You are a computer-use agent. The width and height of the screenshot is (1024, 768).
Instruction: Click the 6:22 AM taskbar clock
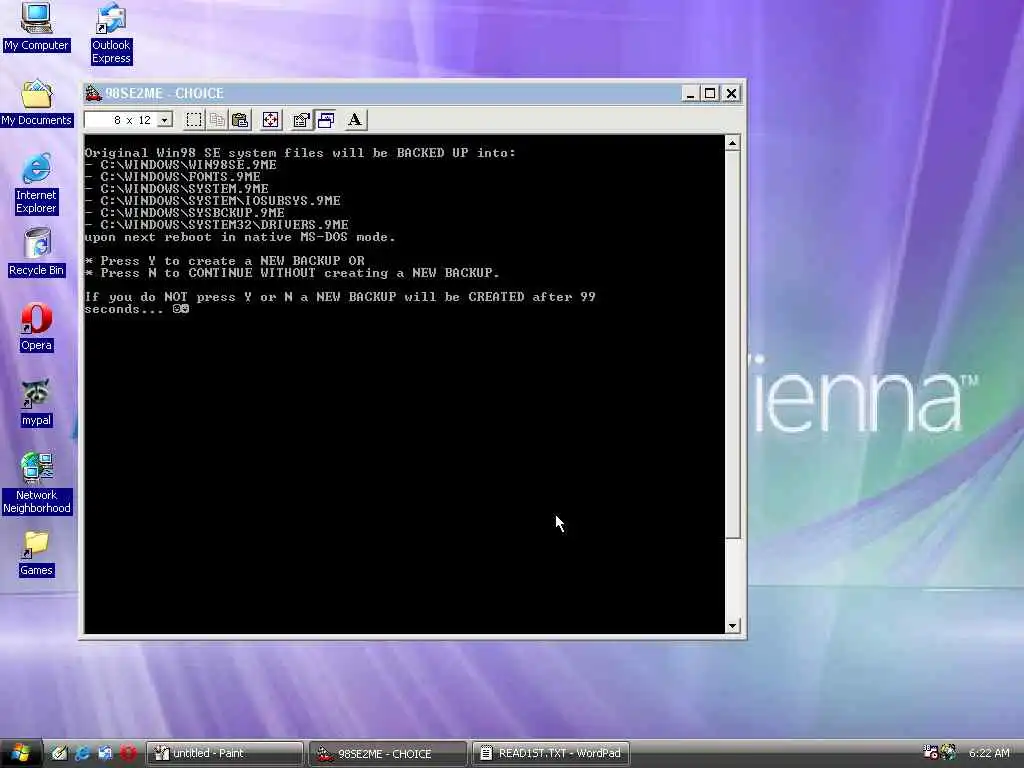click(989, 754)
